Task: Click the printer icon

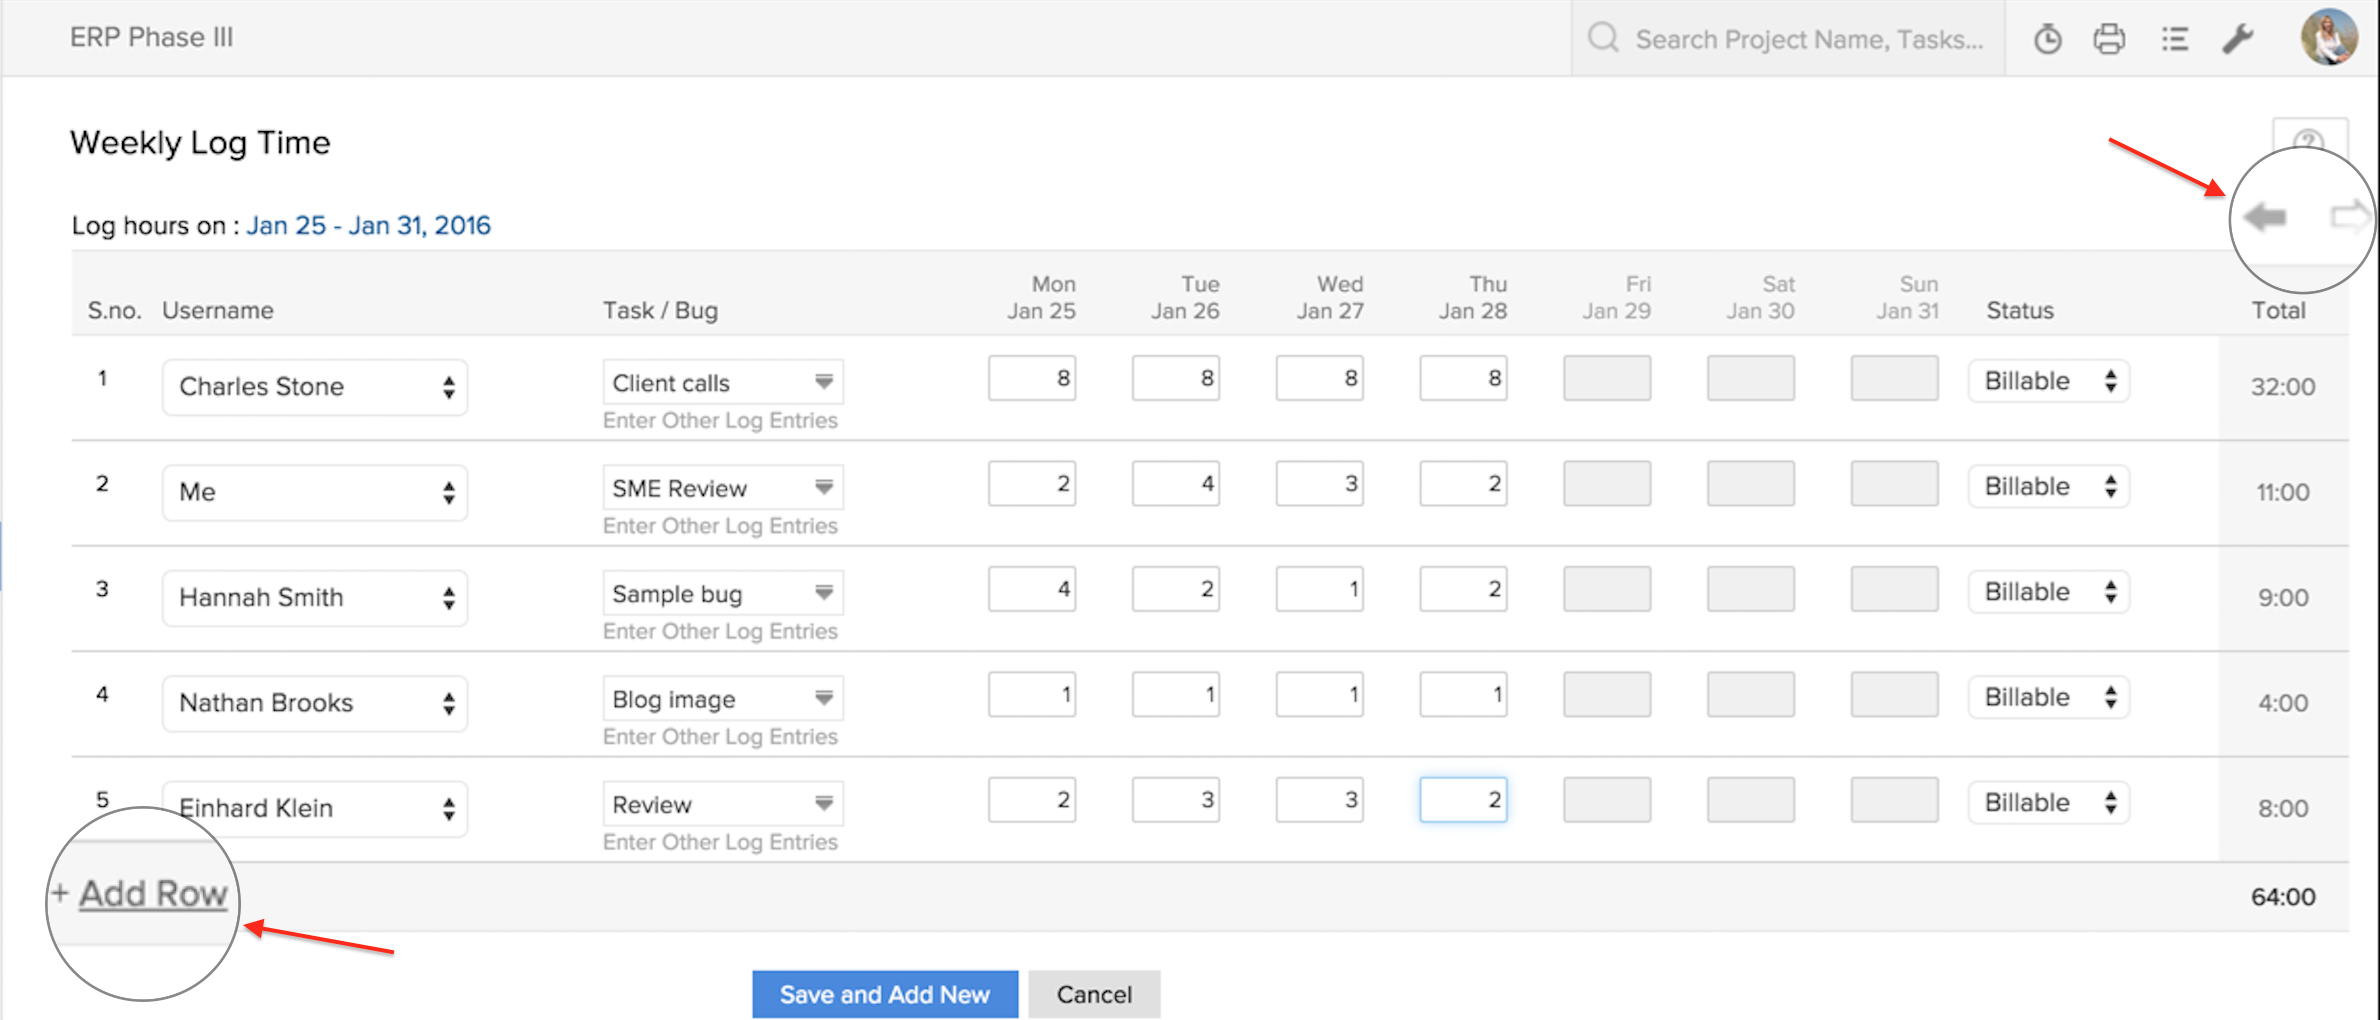Action: [2109, 39]
